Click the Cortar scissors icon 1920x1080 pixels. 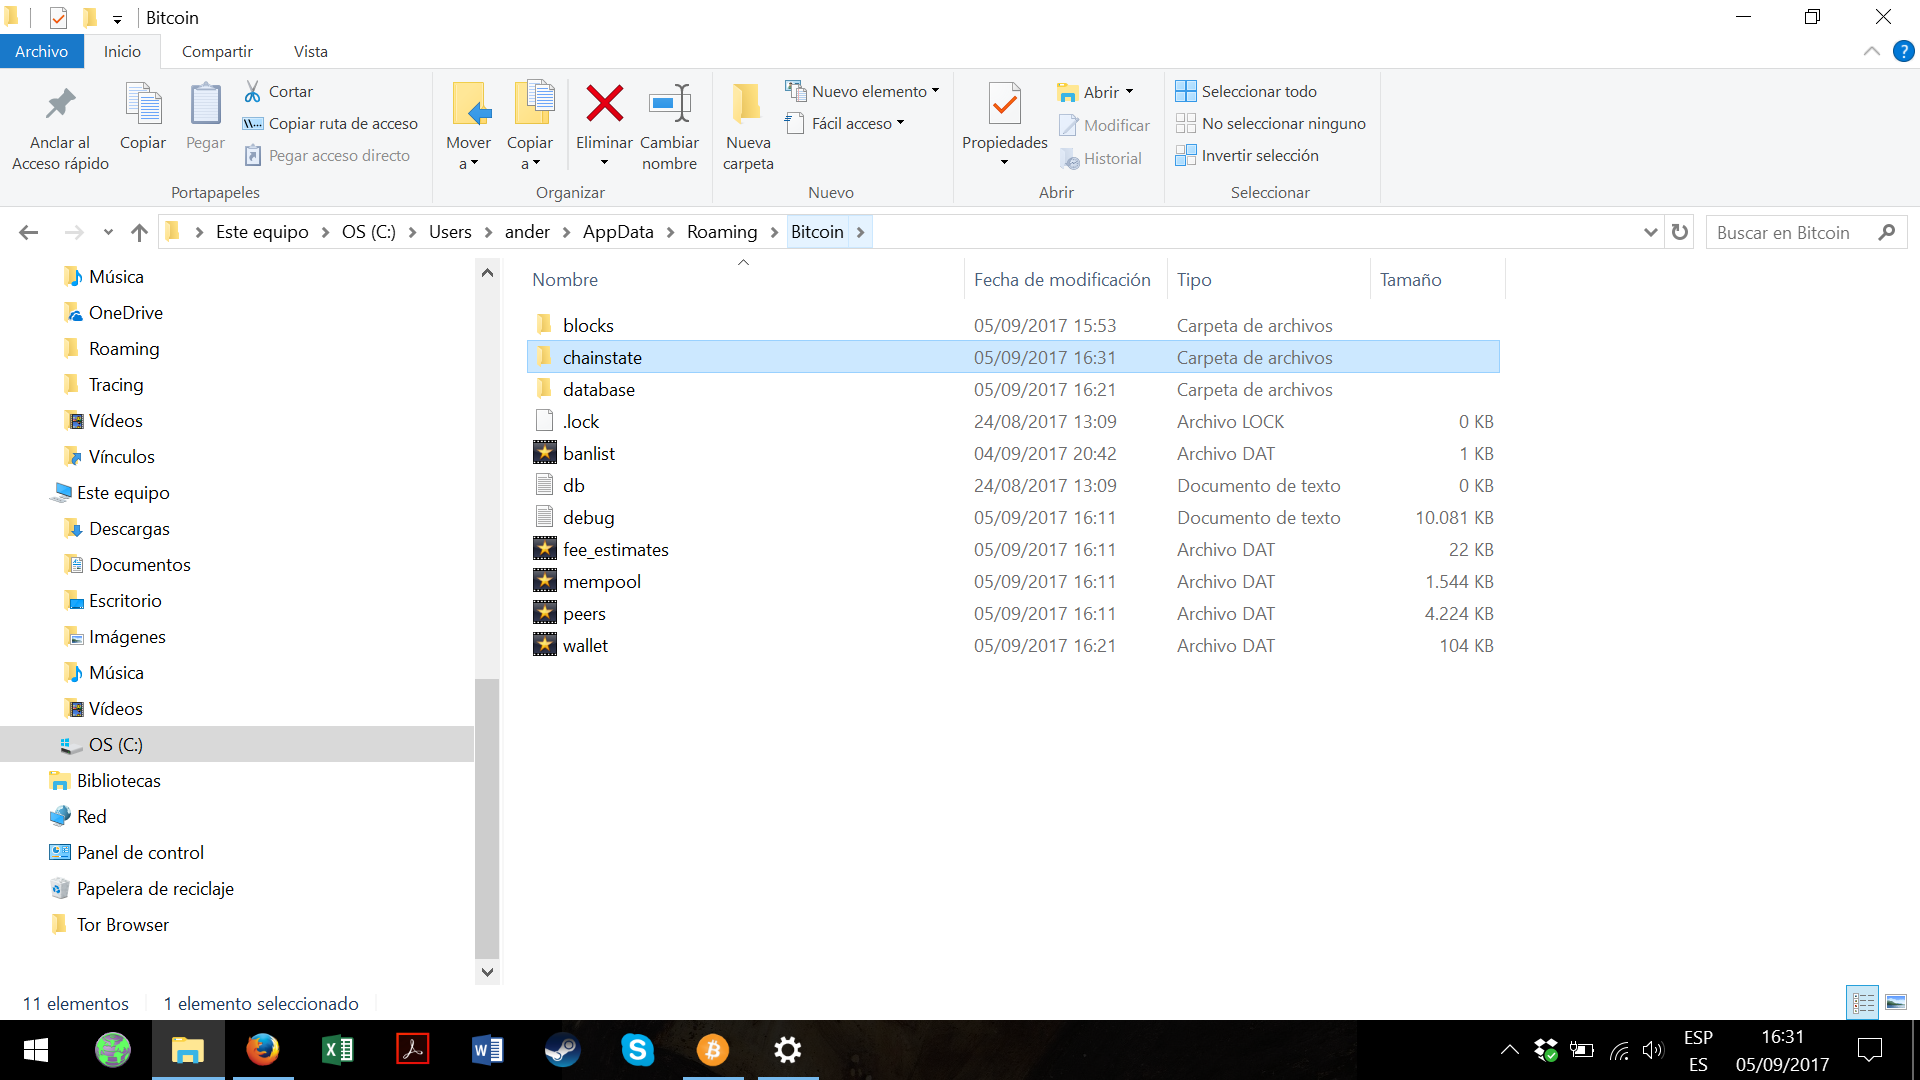tap(253, 91)
